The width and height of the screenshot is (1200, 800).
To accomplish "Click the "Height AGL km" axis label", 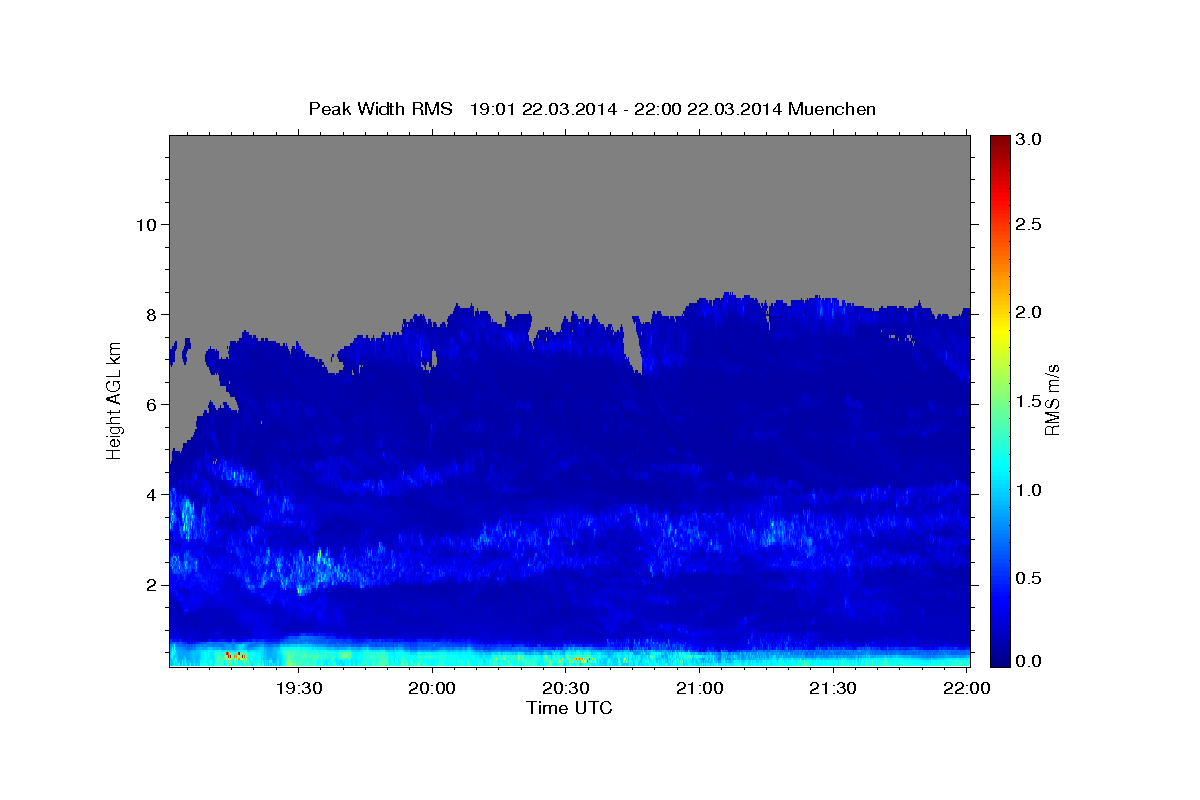I will 114,402.
